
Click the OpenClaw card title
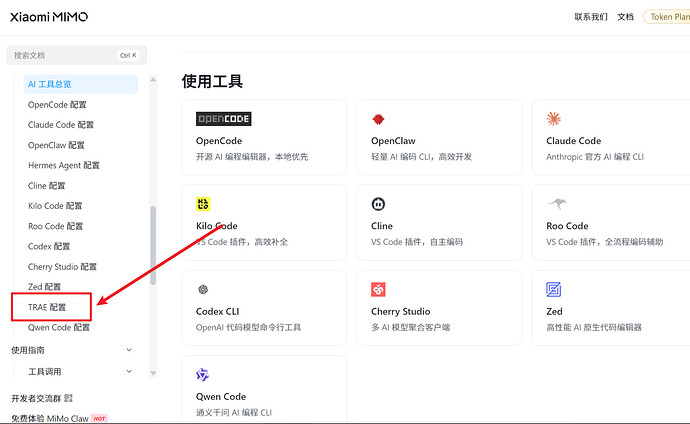tap(393, 141)
